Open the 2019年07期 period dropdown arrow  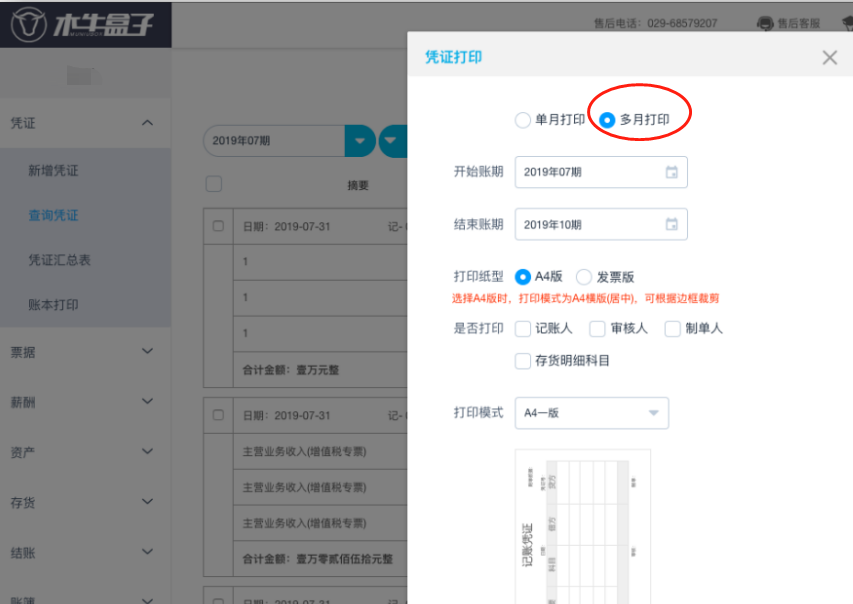360,141
